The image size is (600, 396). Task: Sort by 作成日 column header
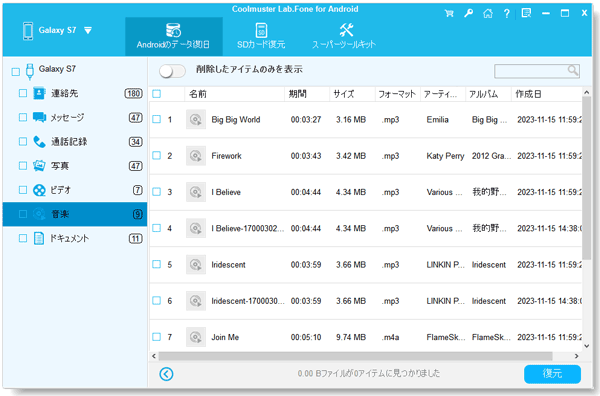[x=546, y=94]
